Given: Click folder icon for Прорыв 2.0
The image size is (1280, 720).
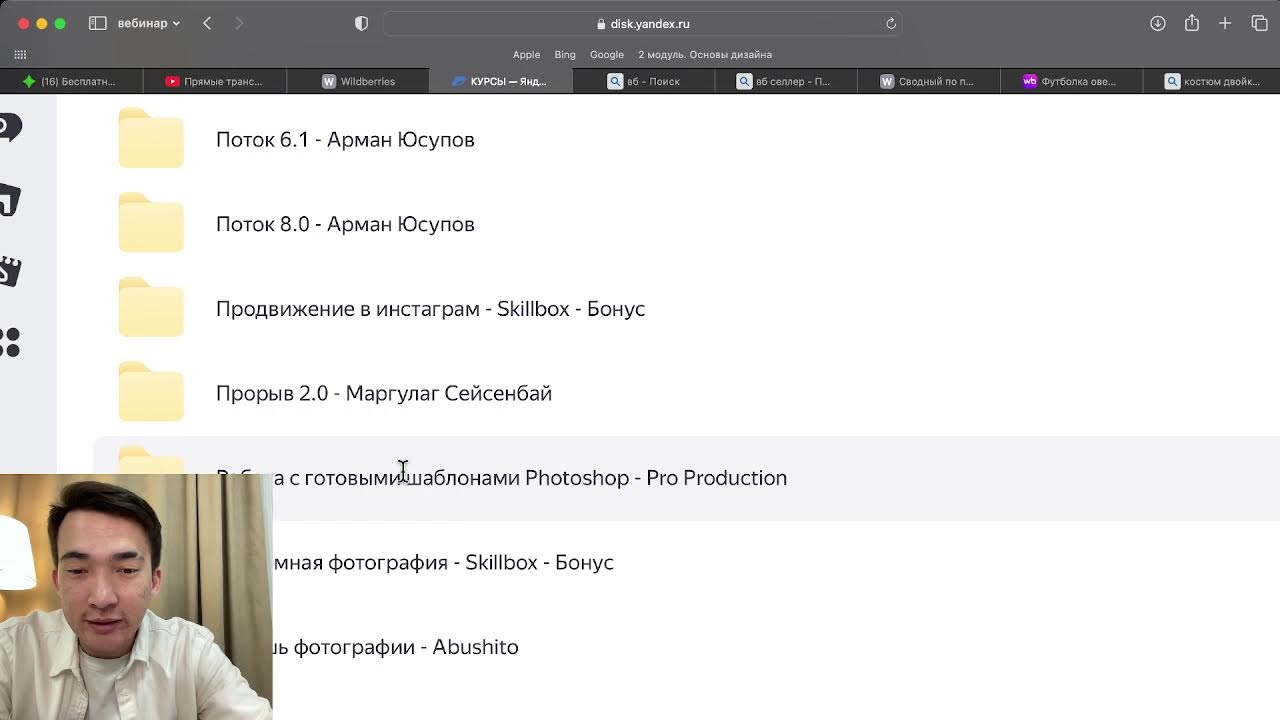Looking at the screenshot, I should 151,392.
